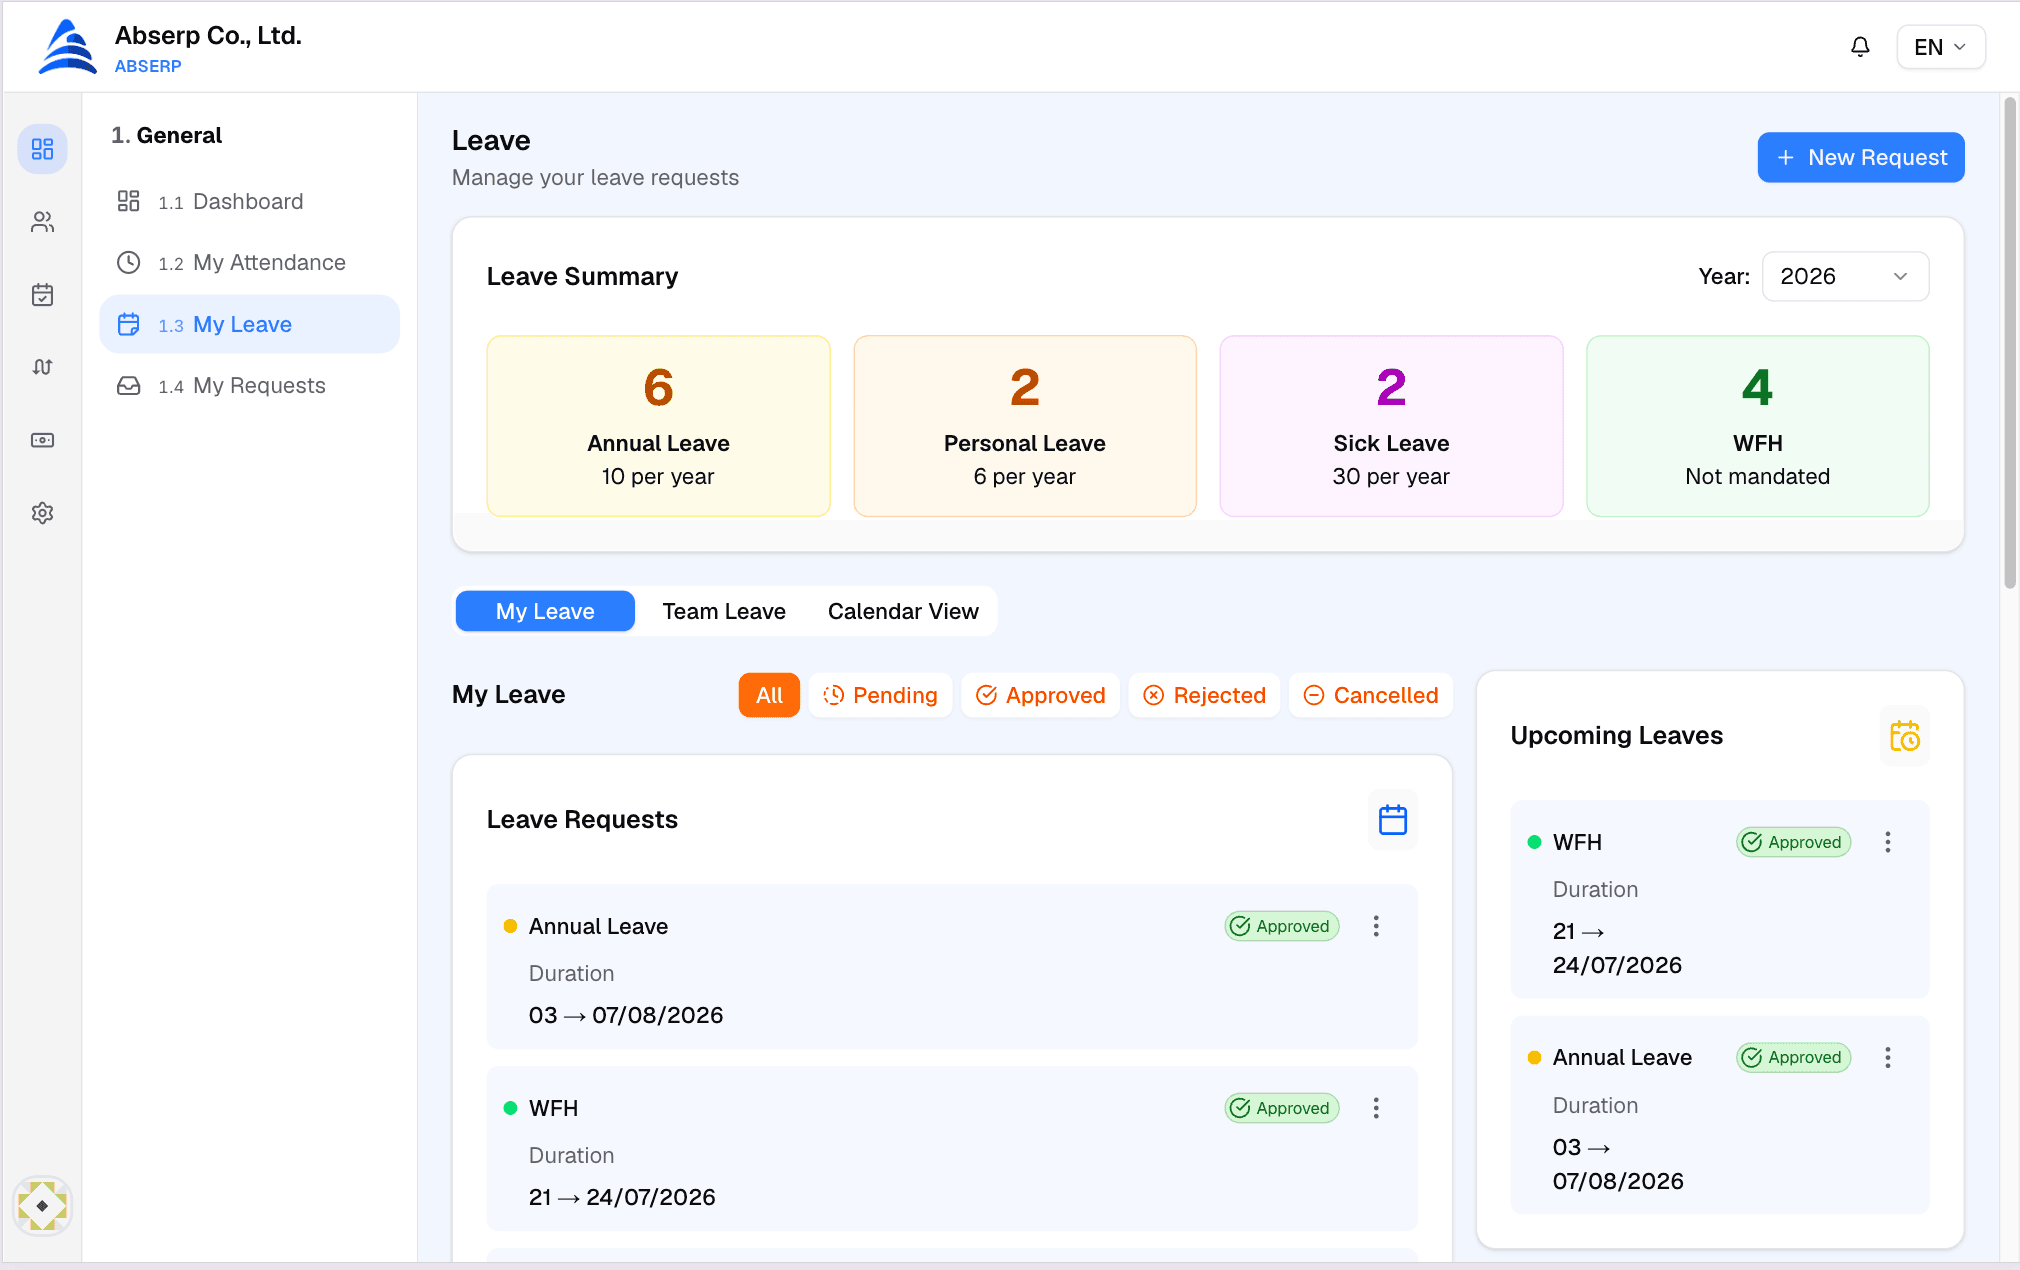Click the settings gear in sidebar rail
Screen dimensions: 2020x1270
[x=42, y=513]
